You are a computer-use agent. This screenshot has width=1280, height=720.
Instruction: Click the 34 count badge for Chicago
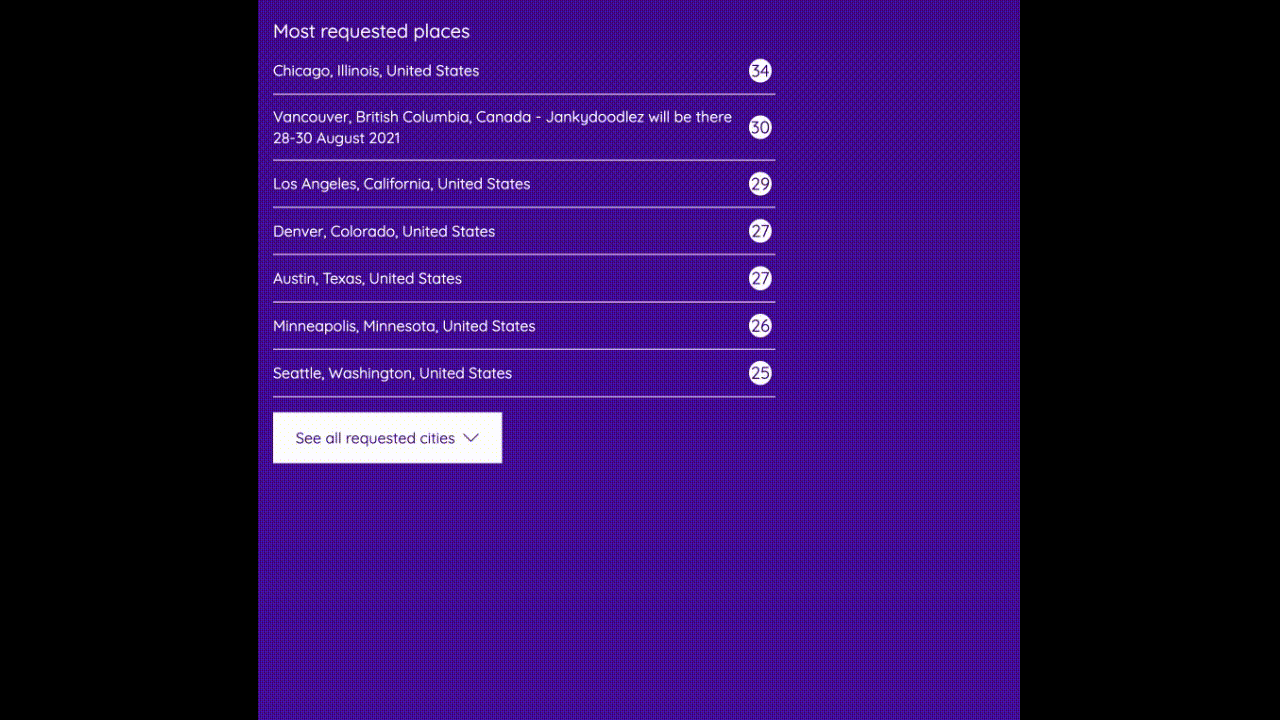760,71
